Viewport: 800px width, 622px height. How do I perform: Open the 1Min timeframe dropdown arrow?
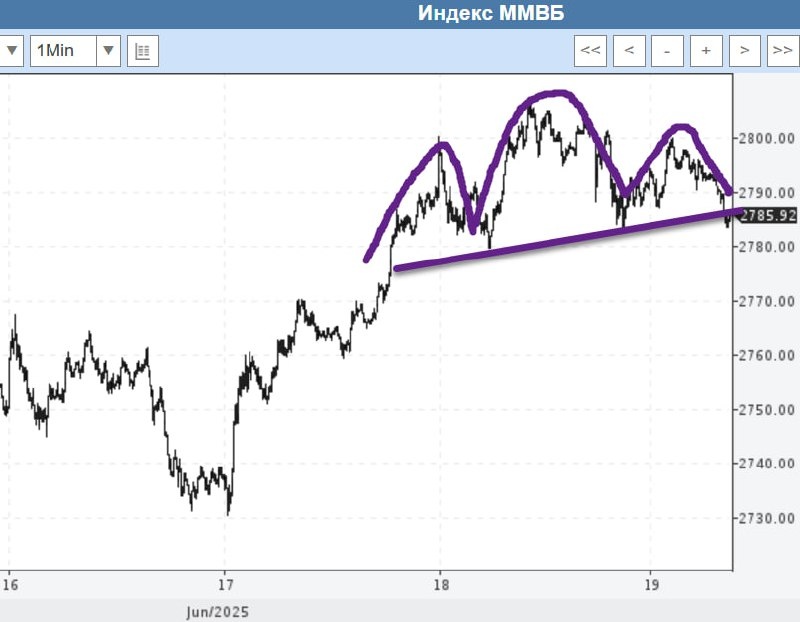pyautogui.click(x=108, y=51)
